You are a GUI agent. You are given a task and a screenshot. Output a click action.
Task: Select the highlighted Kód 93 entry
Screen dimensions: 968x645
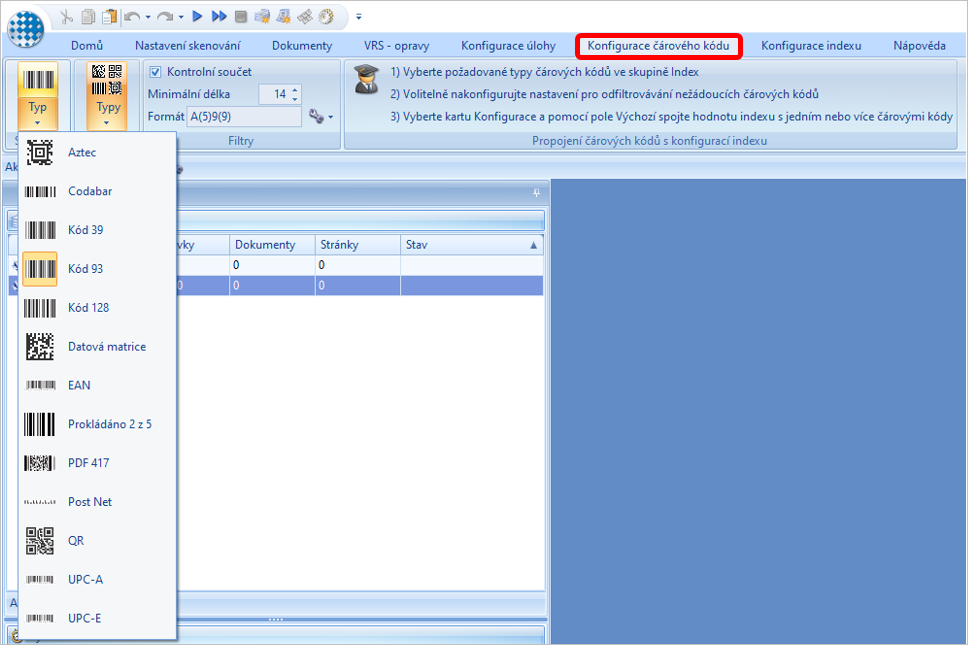(x=98, y=269)
